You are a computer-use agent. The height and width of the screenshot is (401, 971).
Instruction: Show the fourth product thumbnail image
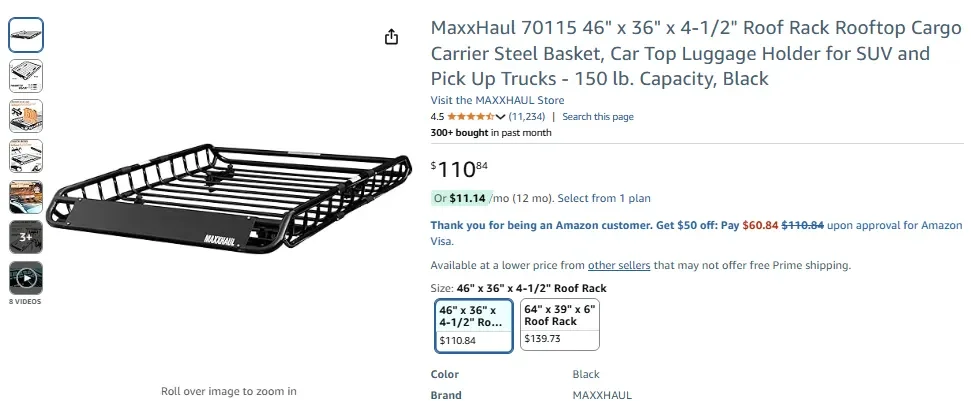[26, 156]
